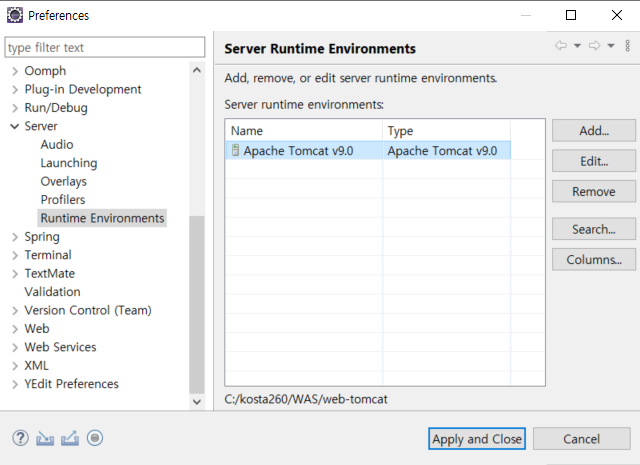
Task: Select the Terminal label in tree
Action: pos(48,255)
